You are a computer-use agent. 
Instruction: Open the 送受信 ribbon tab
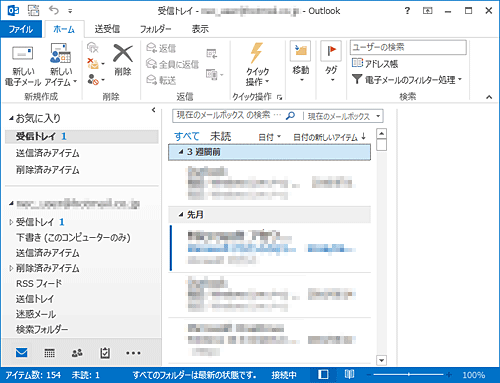(x=107, y=29)
